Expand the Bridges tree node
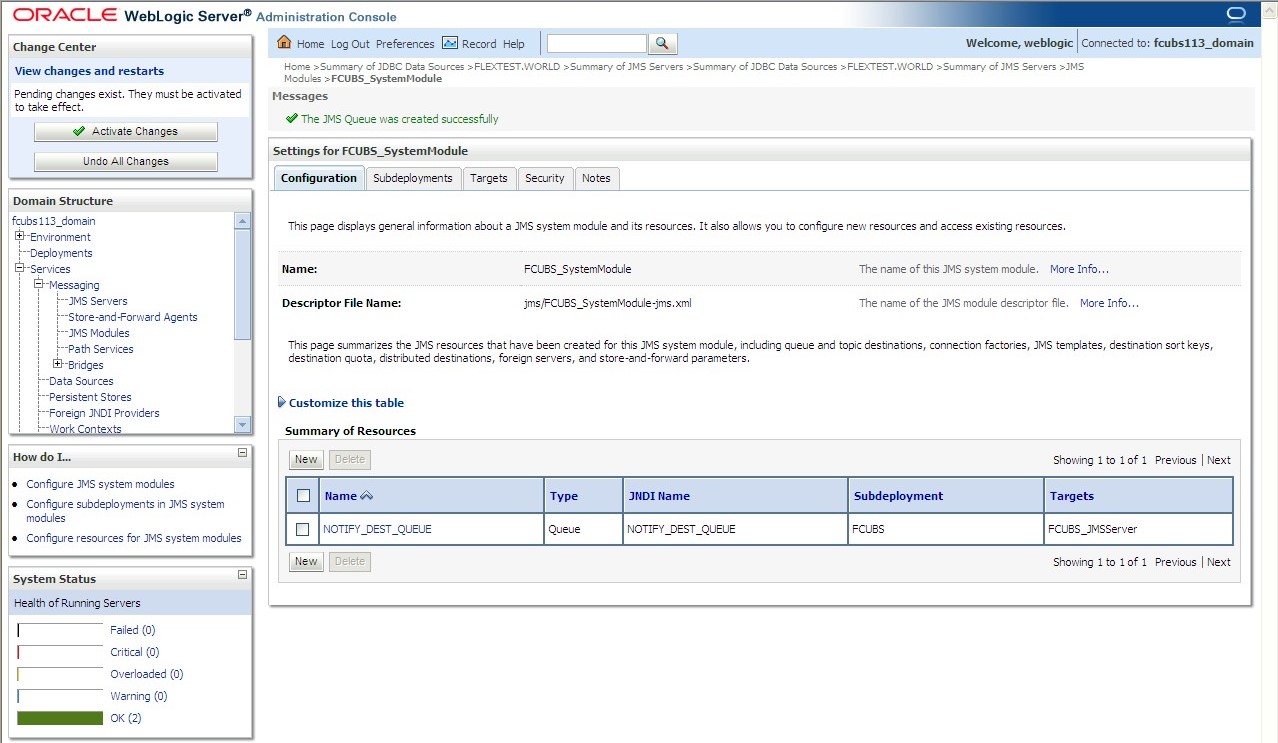 pos(58,364)
